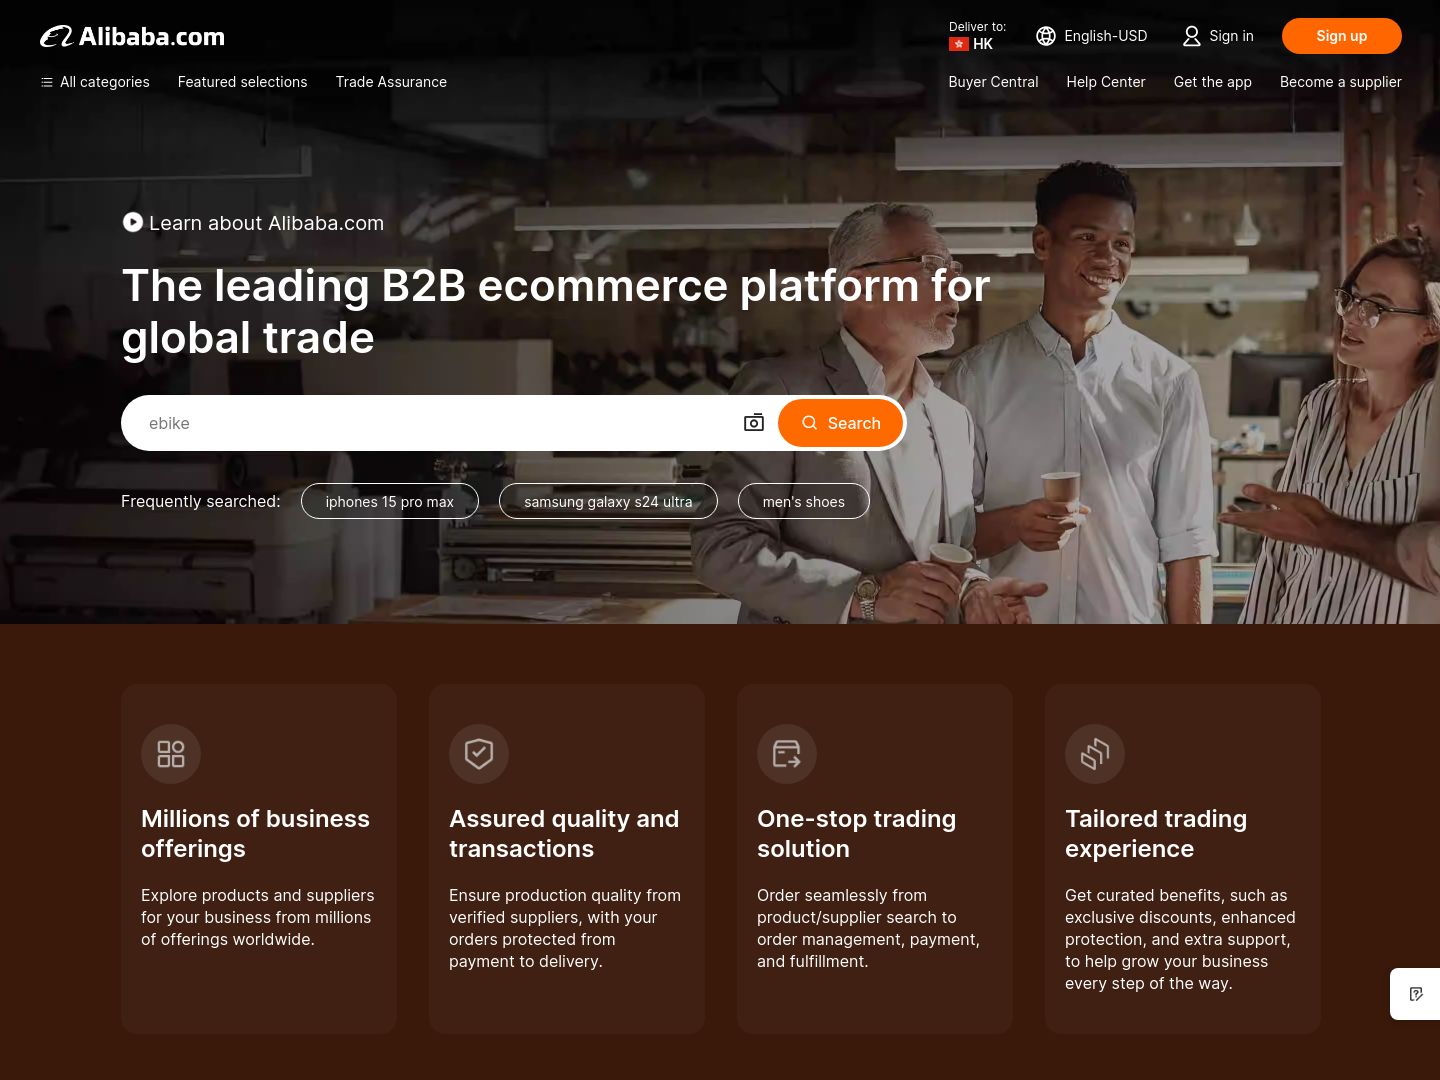This screenshot has width=1440, height=1080.
Task: Click the orange Sign up button
Action: pos(1341,36)
